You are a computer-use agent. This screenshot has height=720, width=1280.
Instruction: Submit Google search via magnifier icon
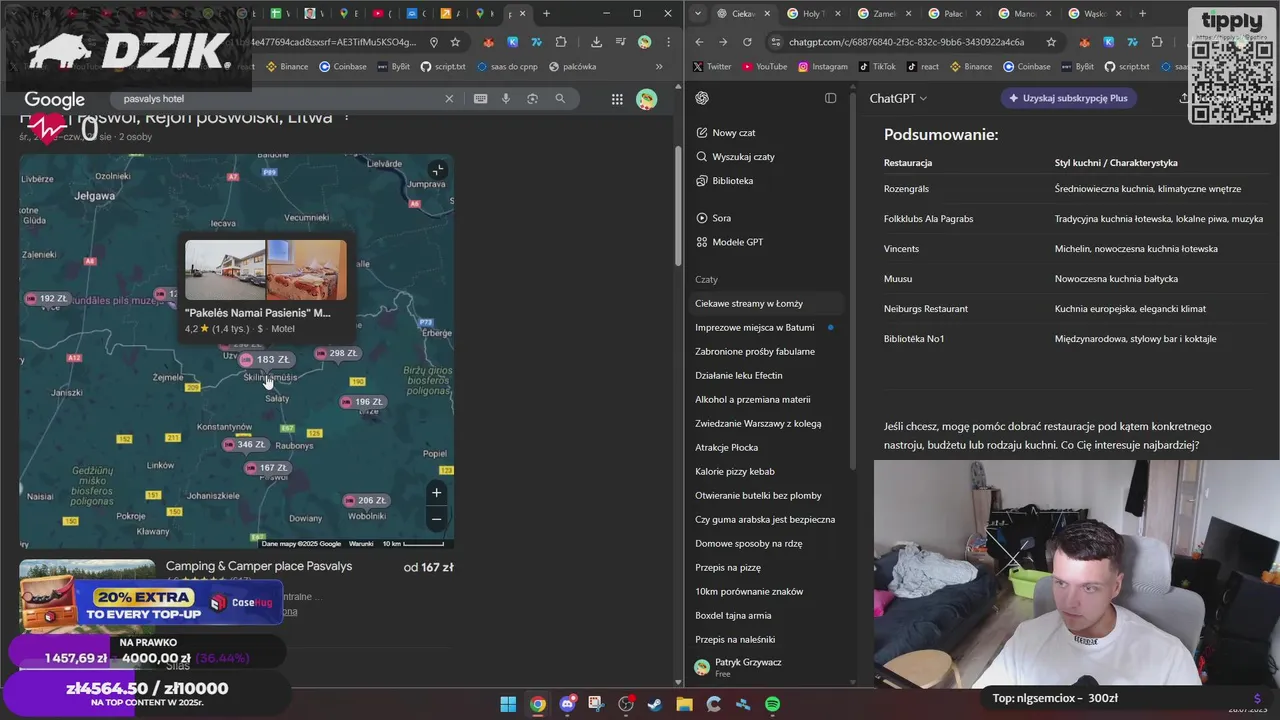(560, 99)
